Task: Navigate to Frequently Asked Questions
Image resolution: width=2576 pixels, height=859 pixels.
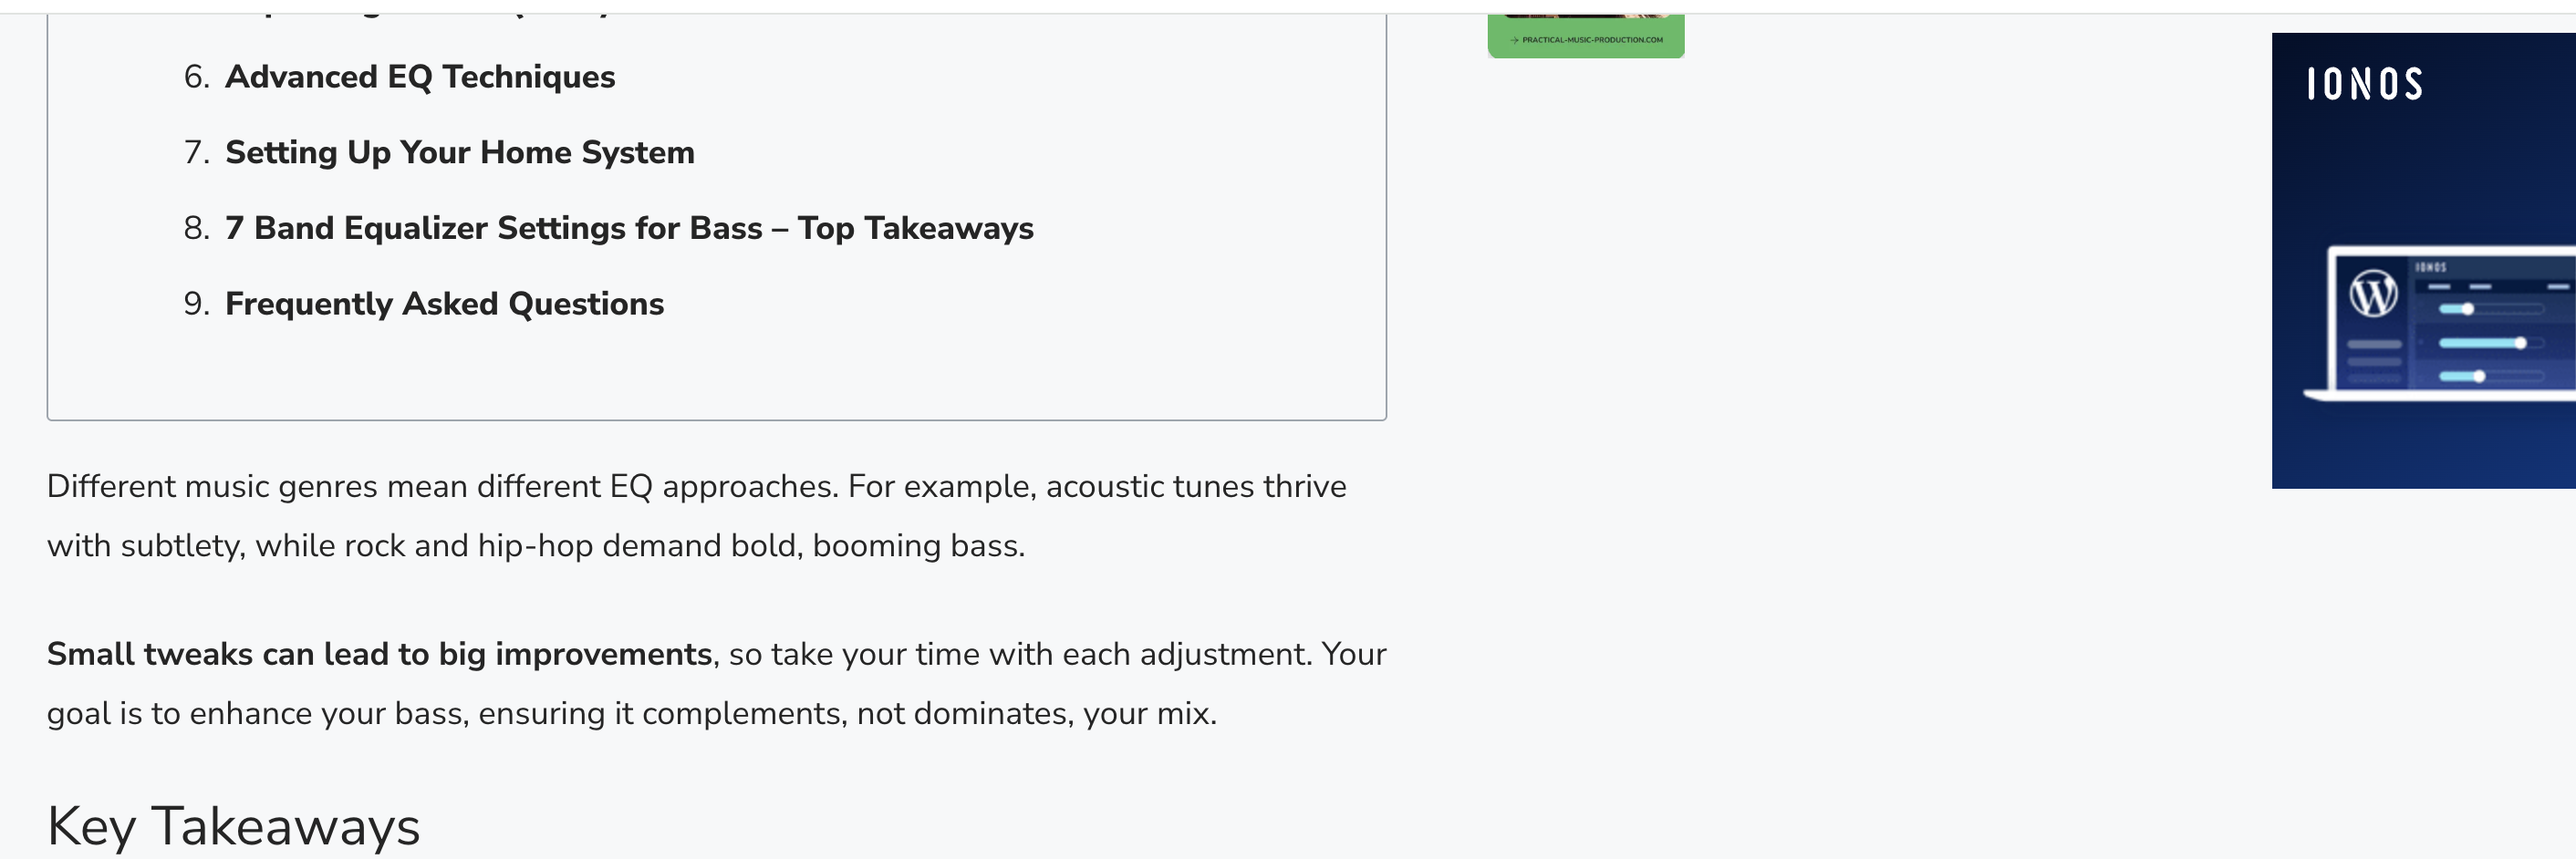Action: point(444,303)
